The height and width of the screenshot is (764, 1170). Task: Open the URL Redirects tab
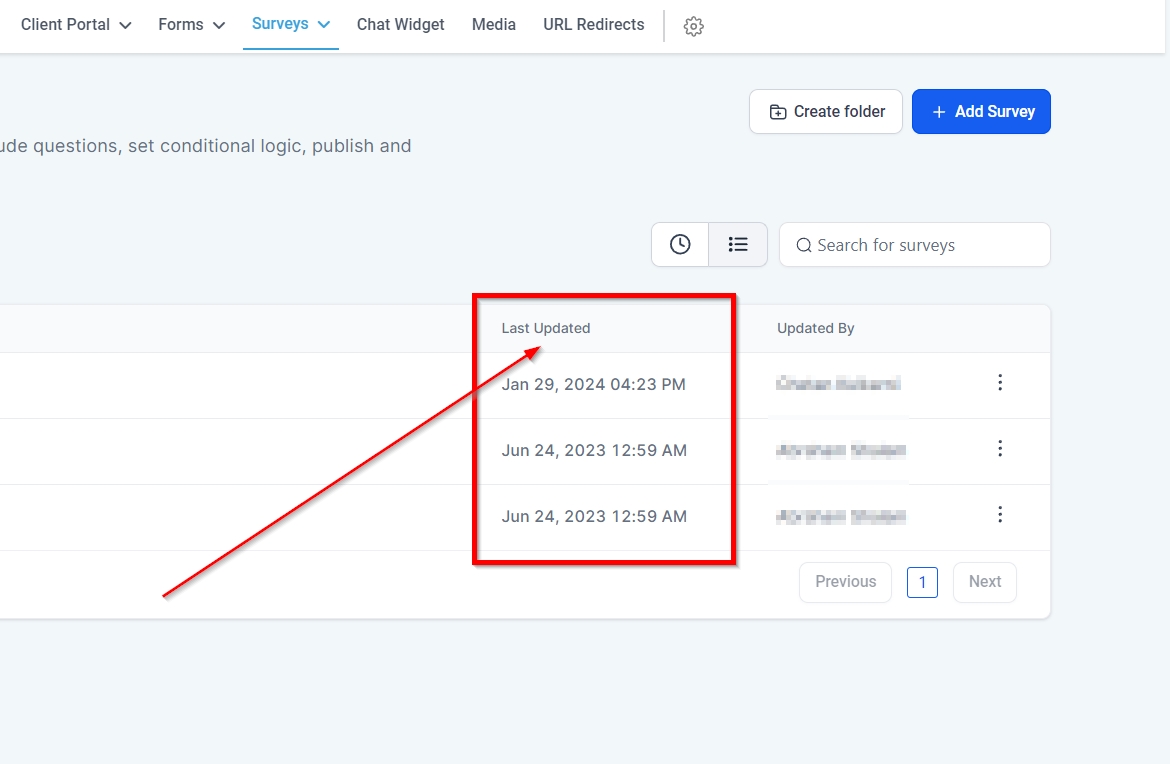pyautogui.click(x=593, y=25)
